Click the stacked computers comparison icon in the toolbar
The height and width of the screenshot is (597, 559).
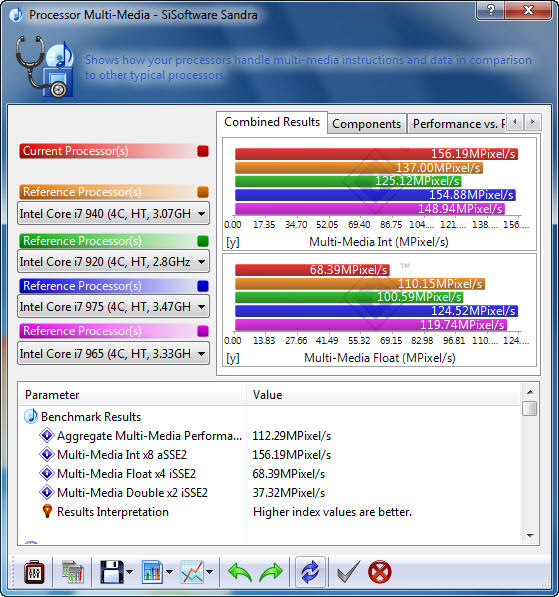[72, 572]
